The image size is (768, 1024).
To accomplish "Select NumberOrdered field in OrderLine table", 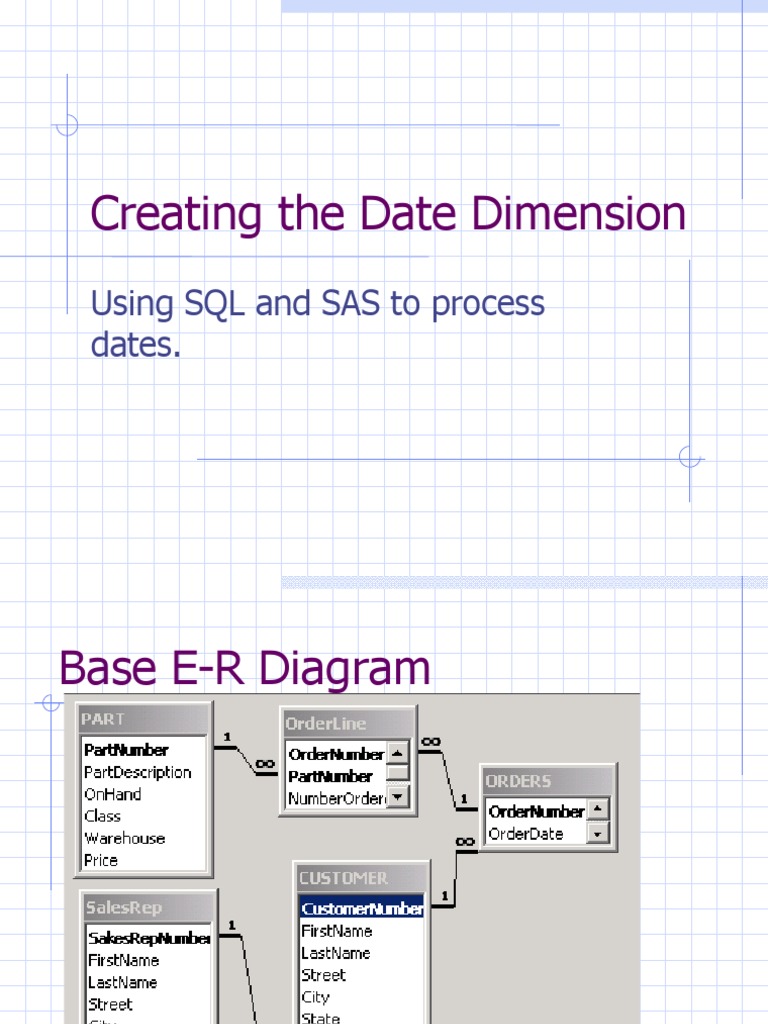I will click(336, 798).
